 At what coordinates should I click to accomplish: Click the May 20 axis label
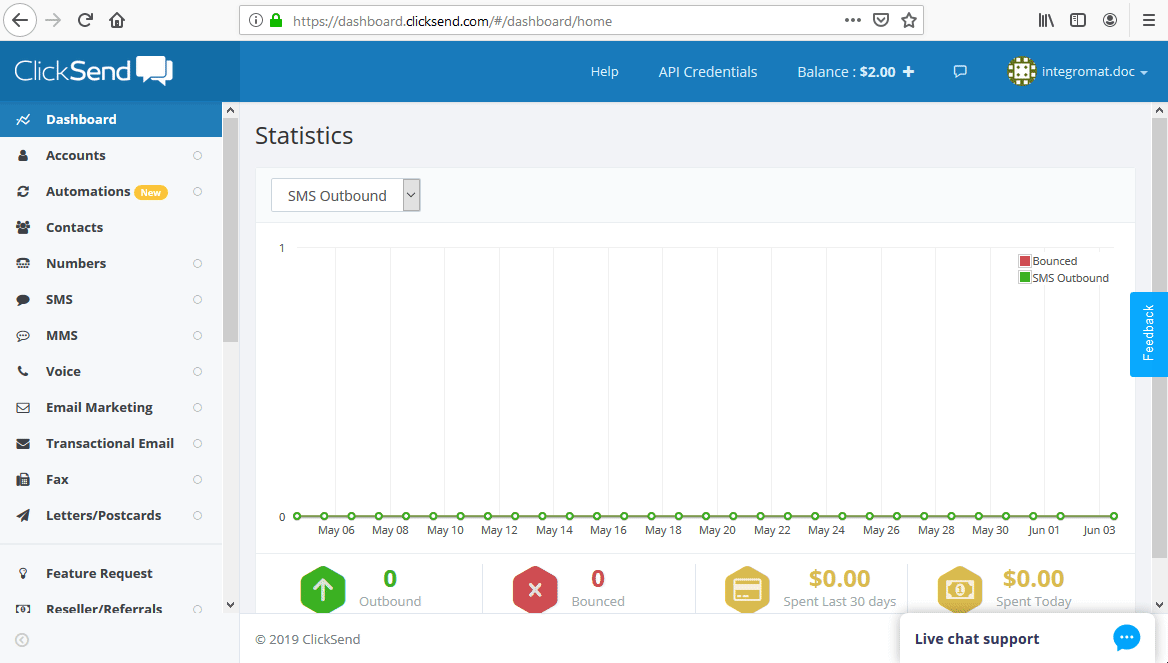[717, 530]
